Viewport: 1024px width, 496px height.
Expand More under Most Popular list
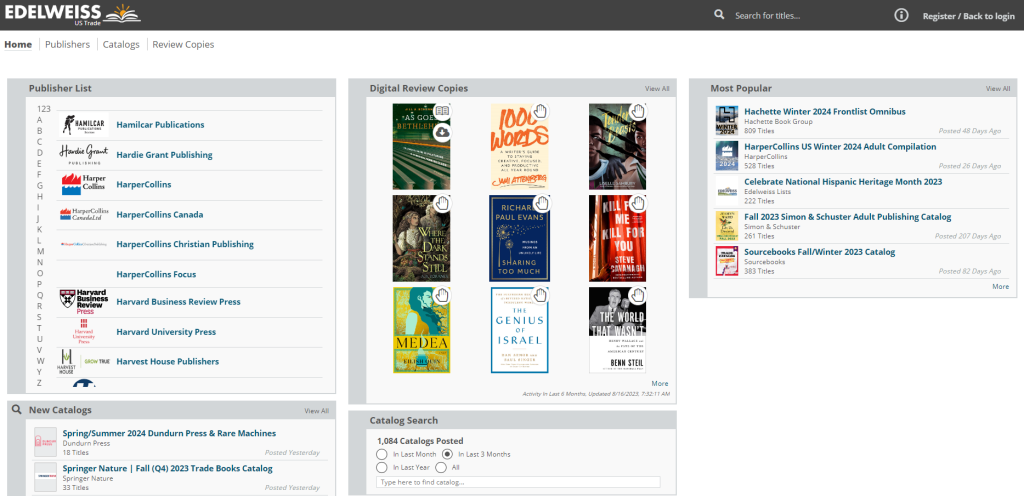1000,286
